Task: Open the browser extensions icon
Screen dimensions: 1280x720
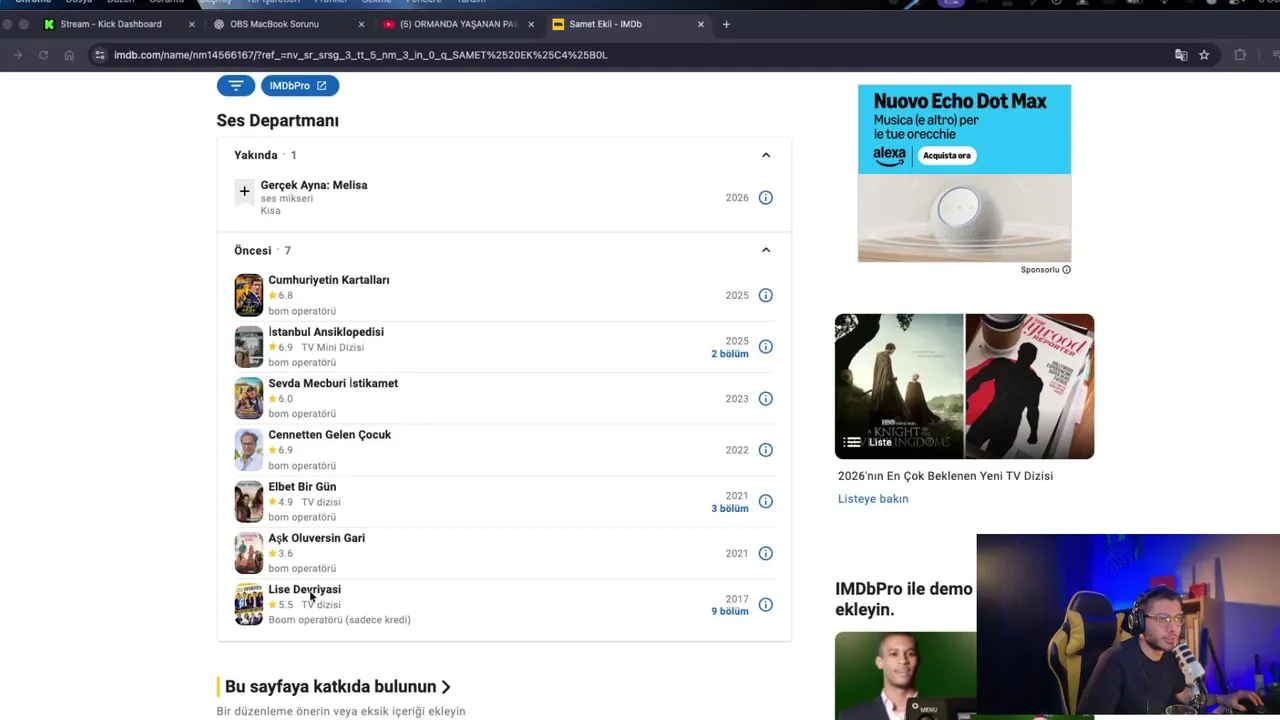Action: [1240, 55]
